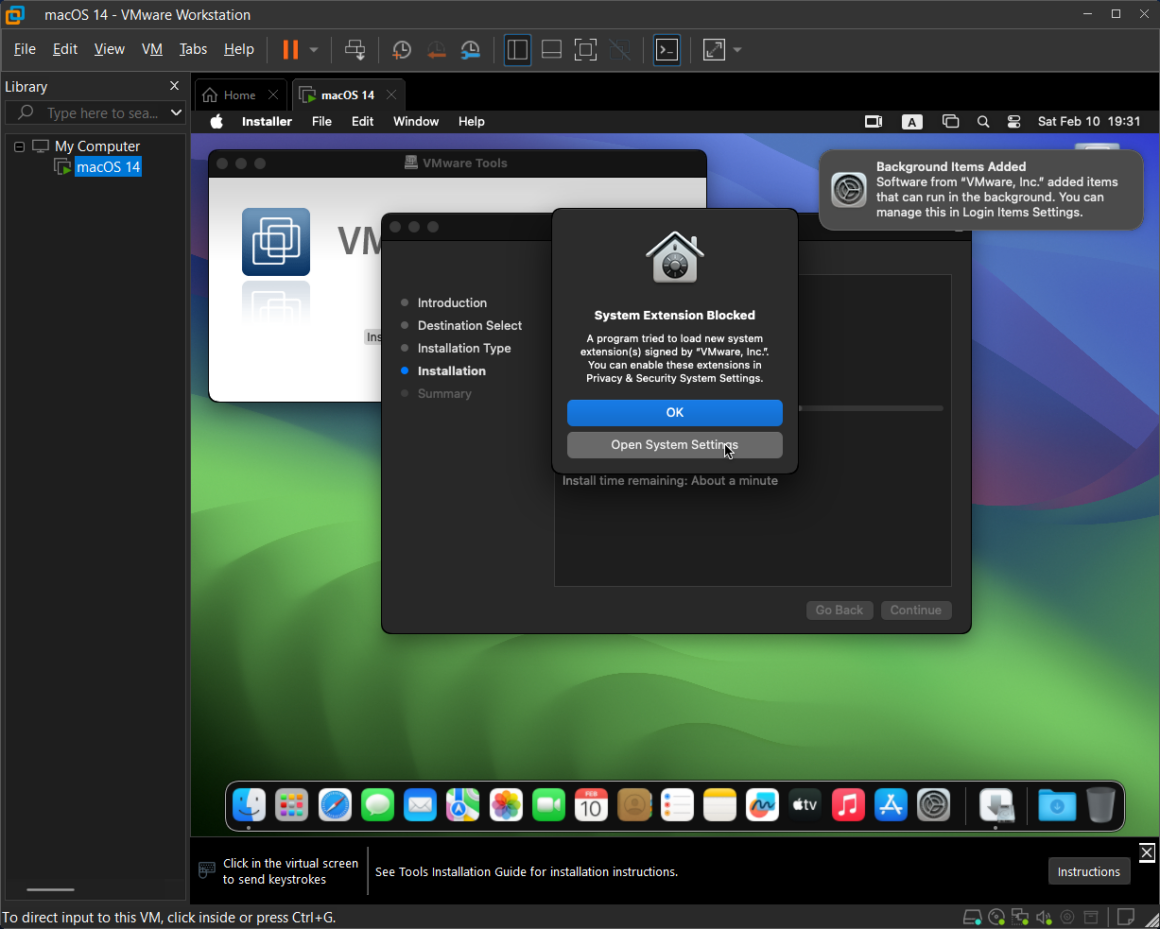Toggle the console view toolbar icon
Image resolution: width=1160 pixels, height=929 pixels.
point(667,50)
